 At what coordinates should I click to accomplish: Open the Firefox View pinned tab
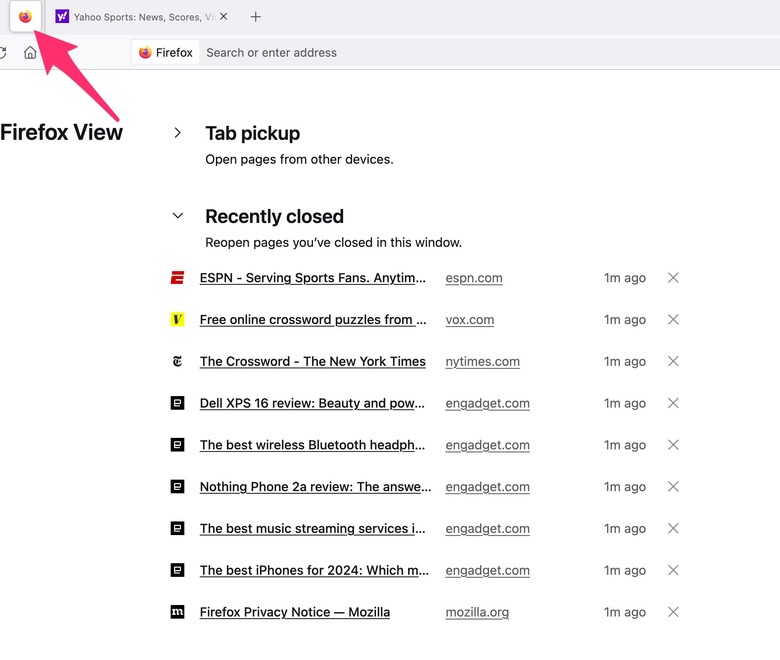pos(25,16)
